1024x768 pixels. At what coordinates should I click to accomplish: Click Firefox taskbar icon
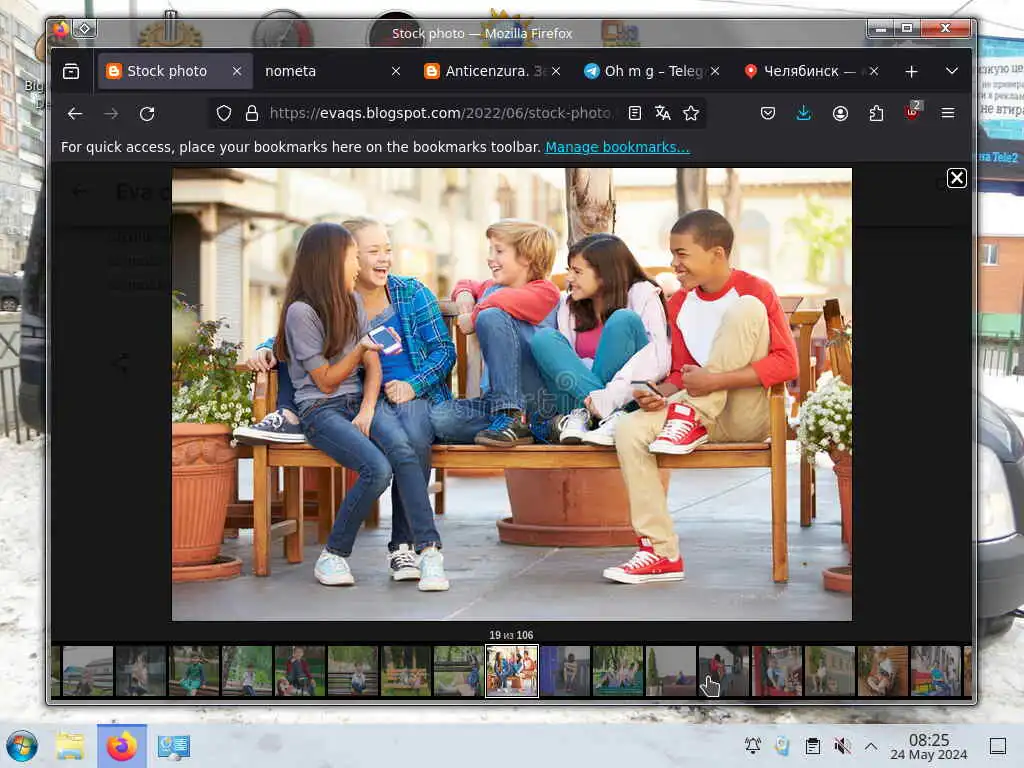tap(121, 746)
